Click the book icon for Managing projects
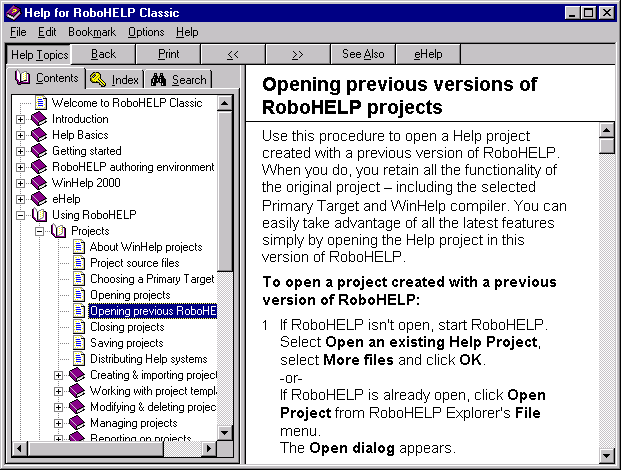 76,423
